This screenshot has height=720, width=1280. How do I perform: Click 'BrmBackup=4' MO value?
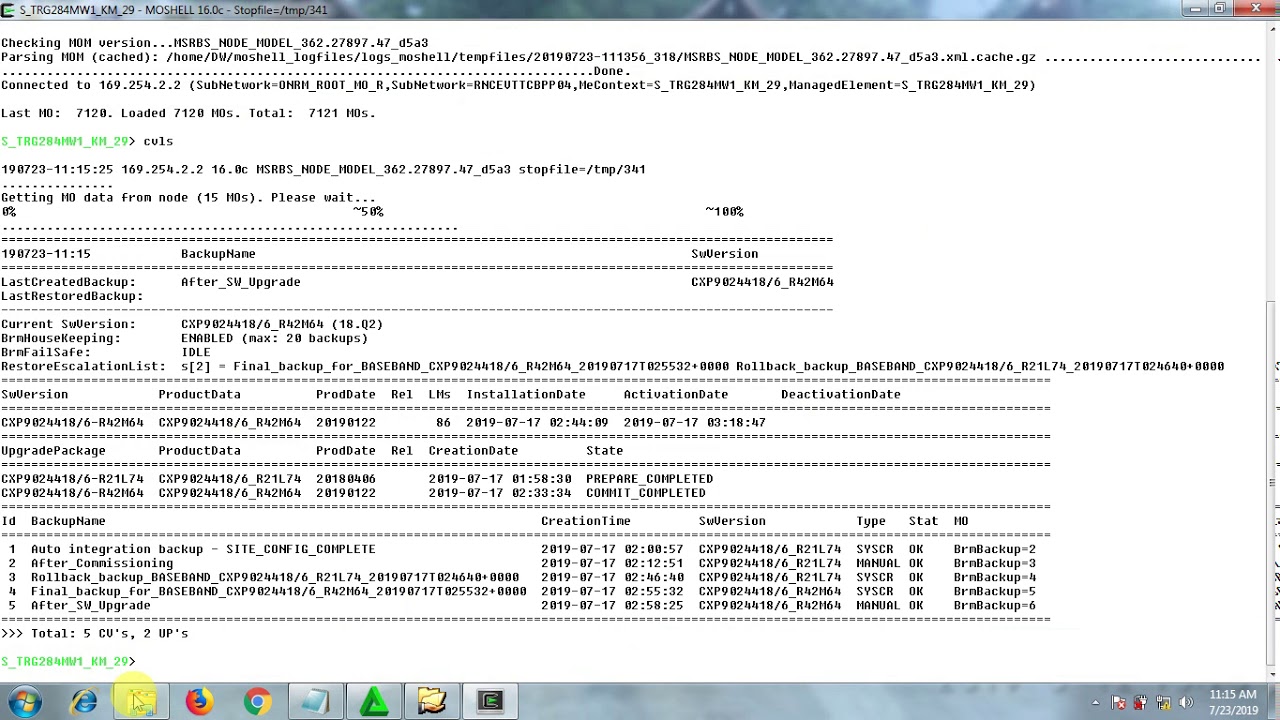(994, 577)
